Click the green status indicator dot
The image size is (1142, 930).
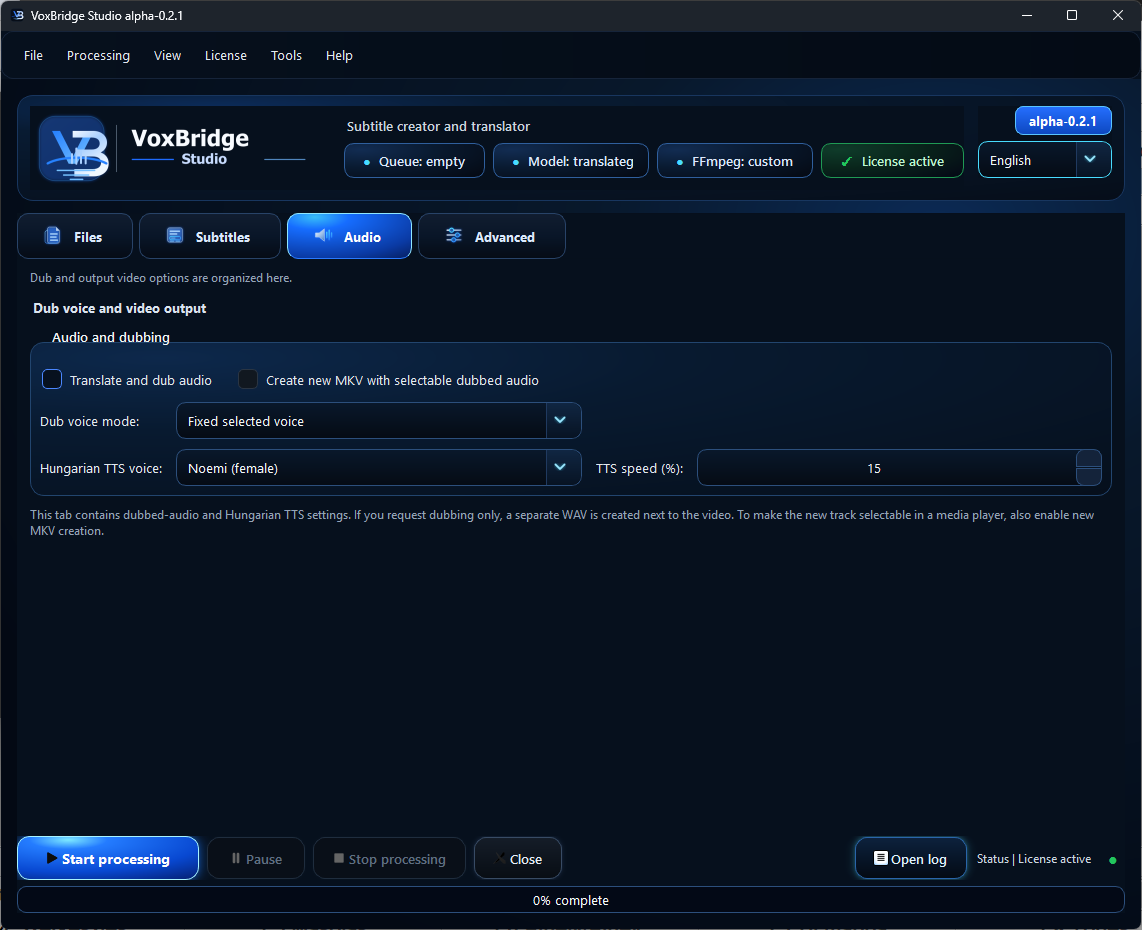1112,860
